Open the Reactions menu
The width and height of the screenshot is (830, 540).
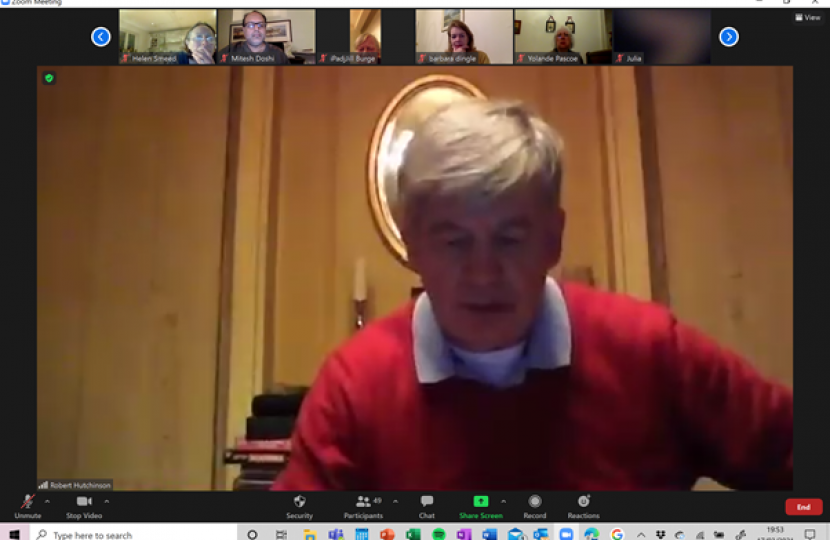coord(583,502)
